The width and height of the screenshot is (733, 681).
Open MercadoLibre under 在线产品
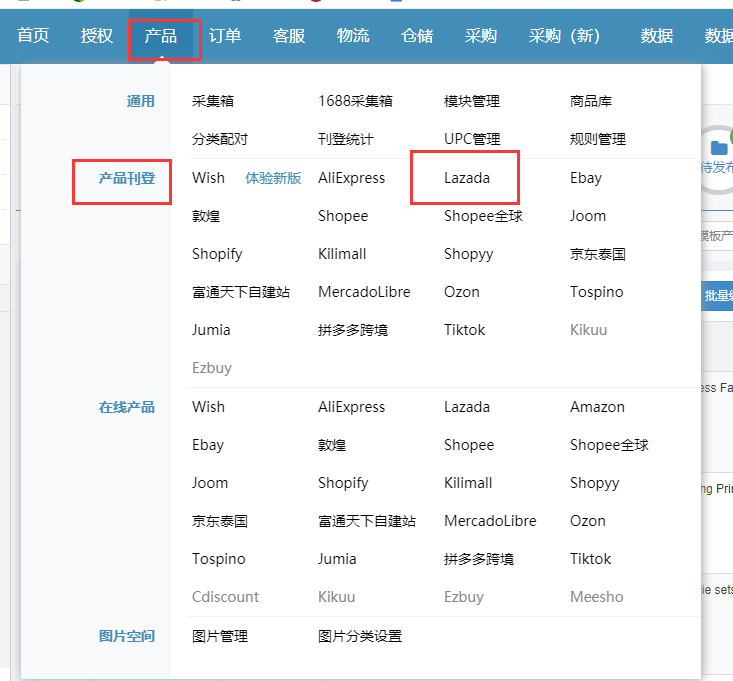pos(490,521)
